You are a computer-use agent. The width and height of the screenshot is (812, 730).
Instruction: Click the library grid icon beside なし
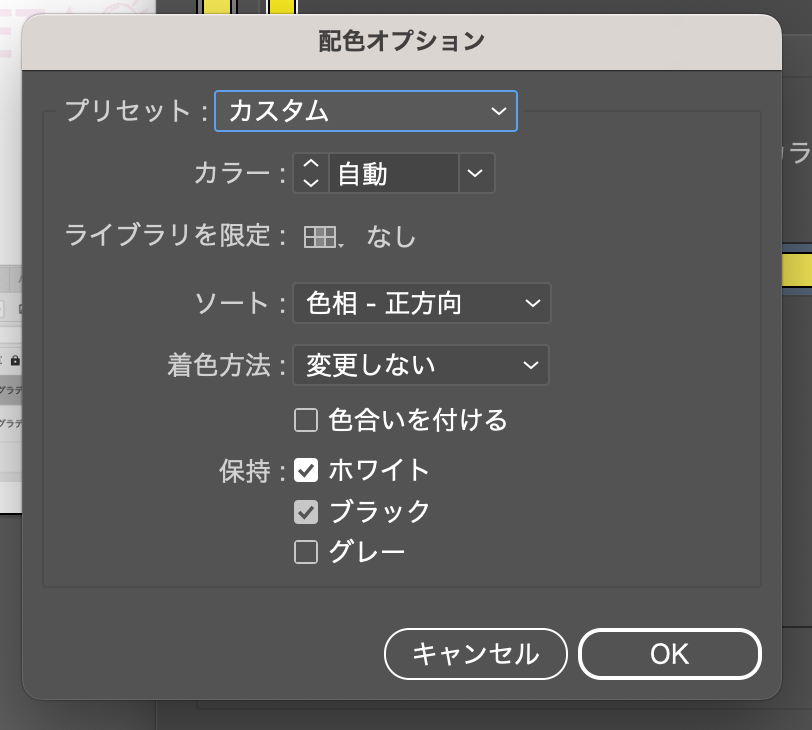tap(318, 237)
